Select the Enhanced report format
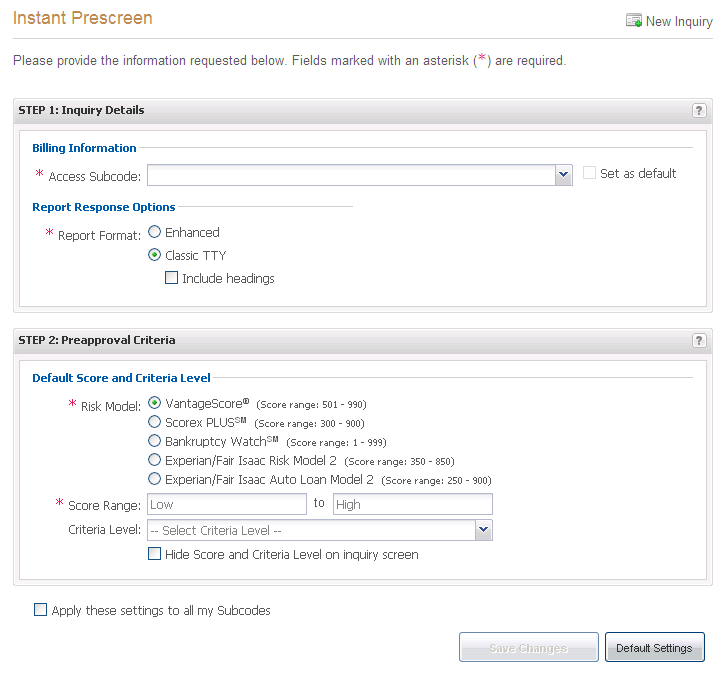721x700 pixels. pyautogui.click(x=154, y=232)
